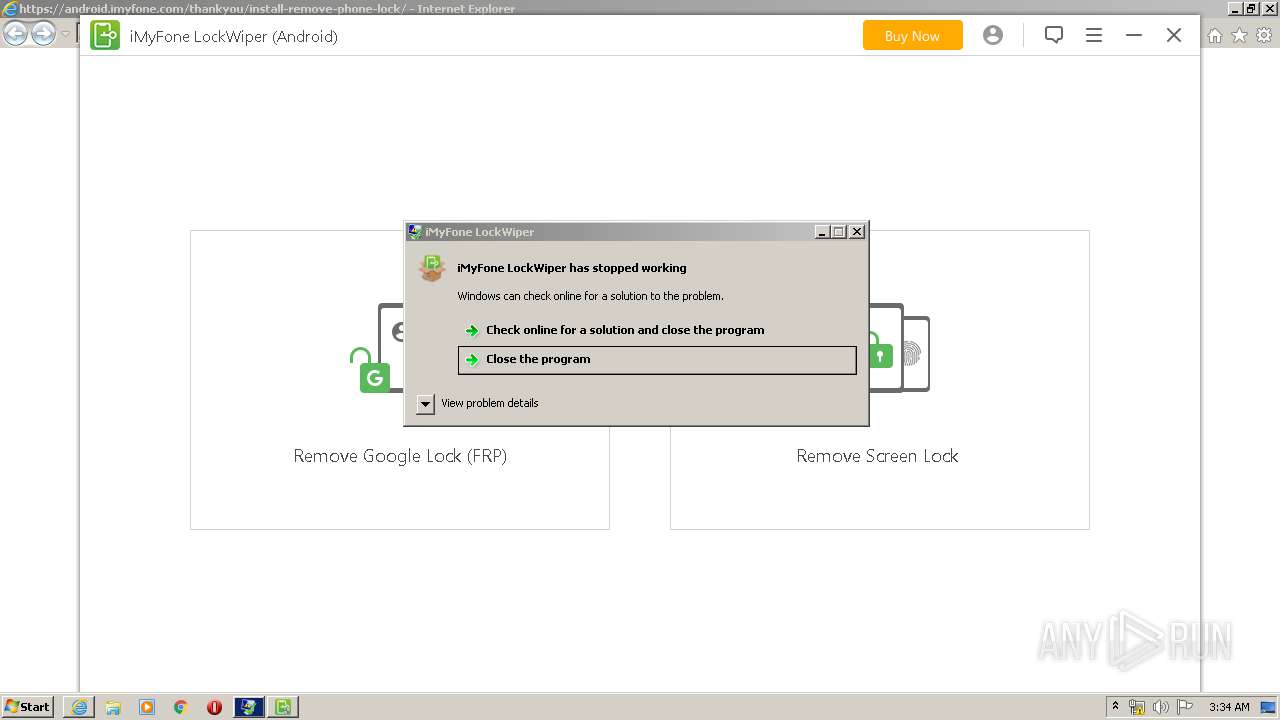The image size is (1280, 720).
Task: Select Remove Google Lock (FRP) card
Action: [x=400, y=380]
